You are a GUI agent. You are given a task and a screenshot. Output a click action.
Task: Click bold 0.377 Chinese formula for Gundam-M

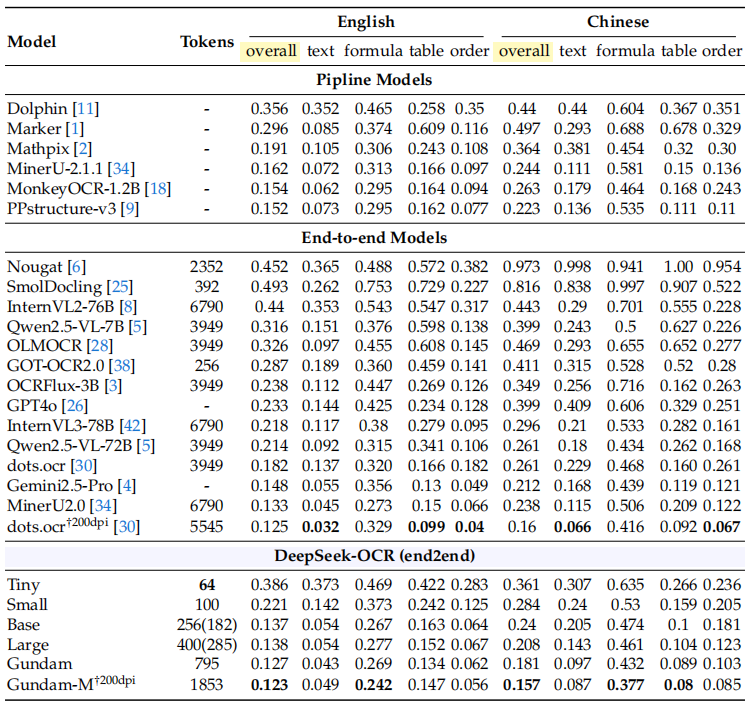626,684
